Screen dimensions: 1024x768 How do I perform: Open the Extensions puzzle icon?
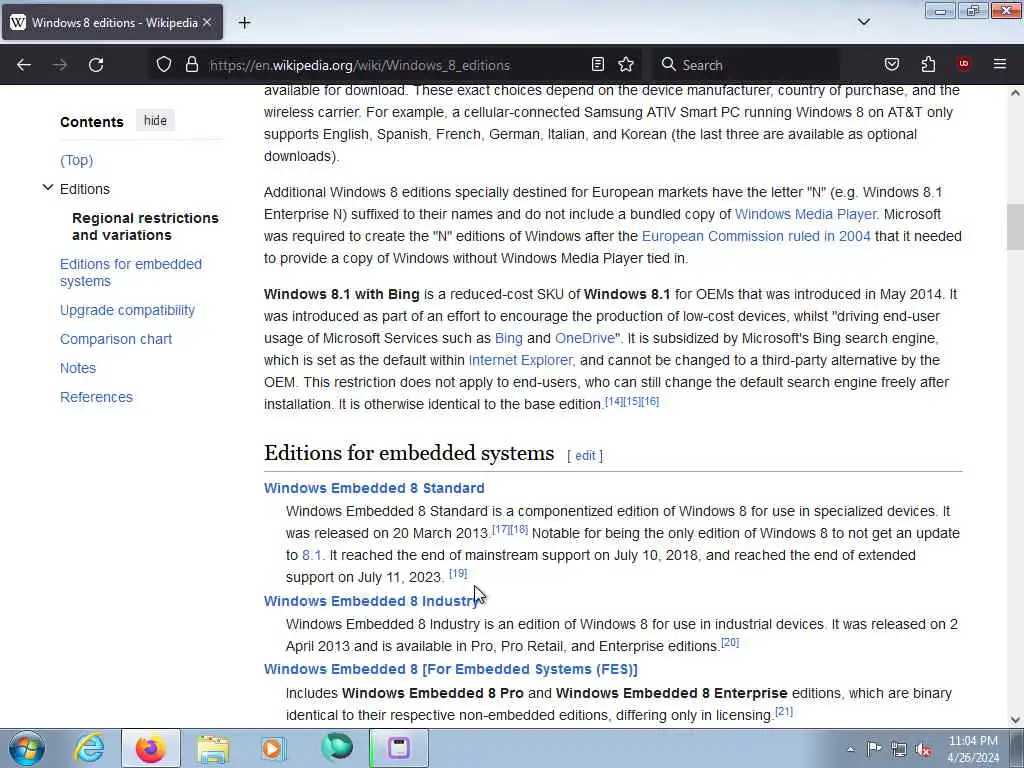(928, 65)
